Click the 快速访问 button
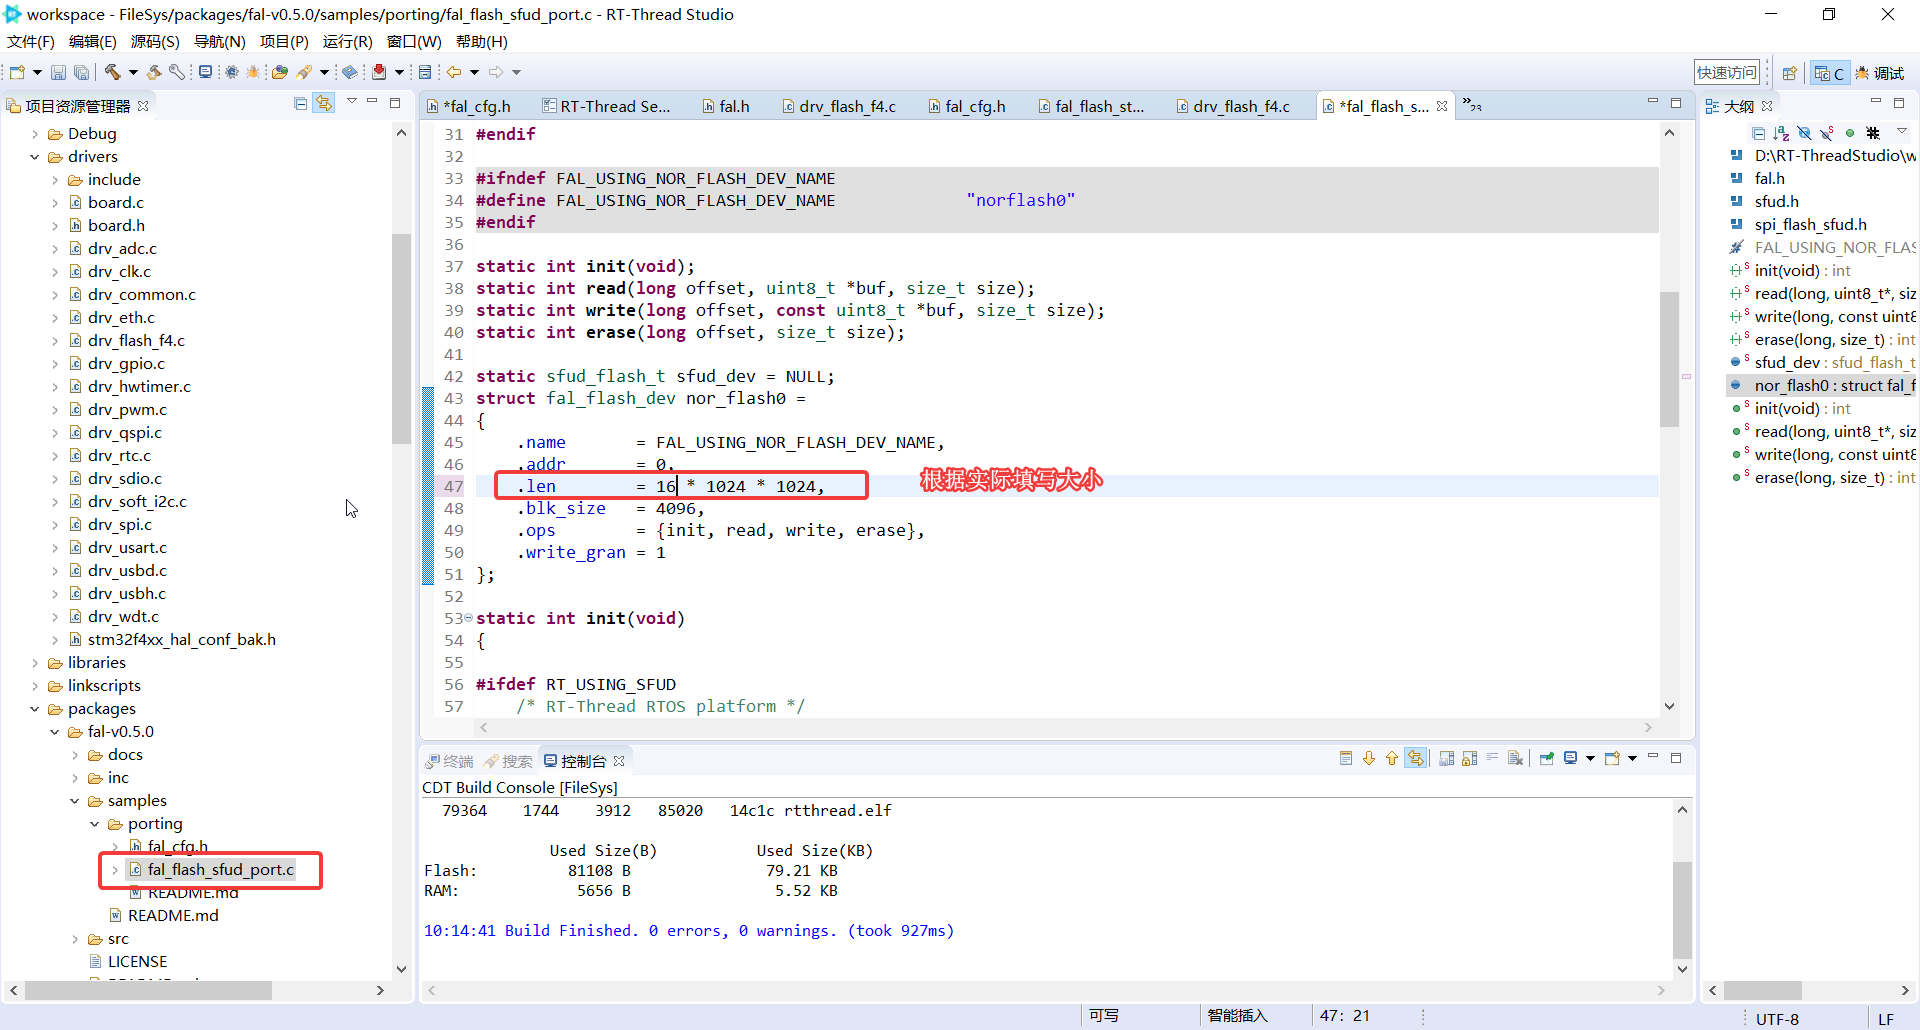The width and height of the screenshot is (1920, 1030). click(x=1726, y=72)
